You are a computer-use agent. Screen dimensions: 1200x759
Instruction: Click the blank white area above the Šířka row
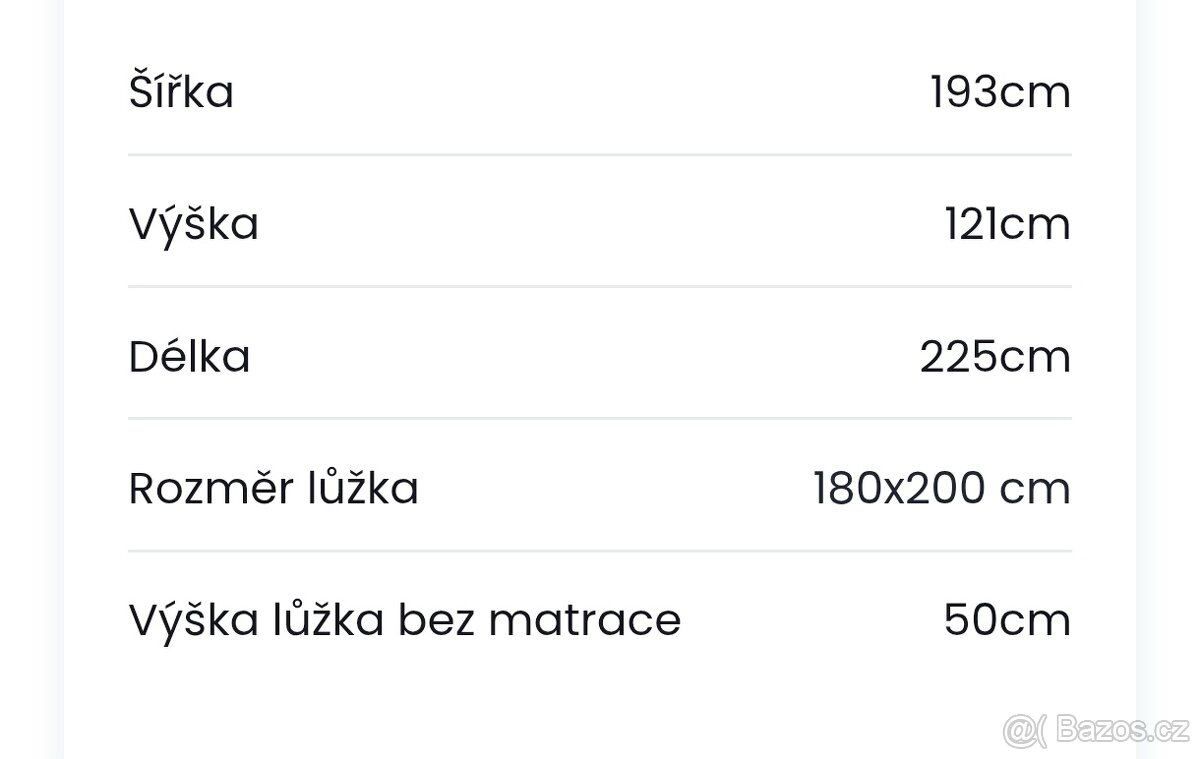coord(600,25)
